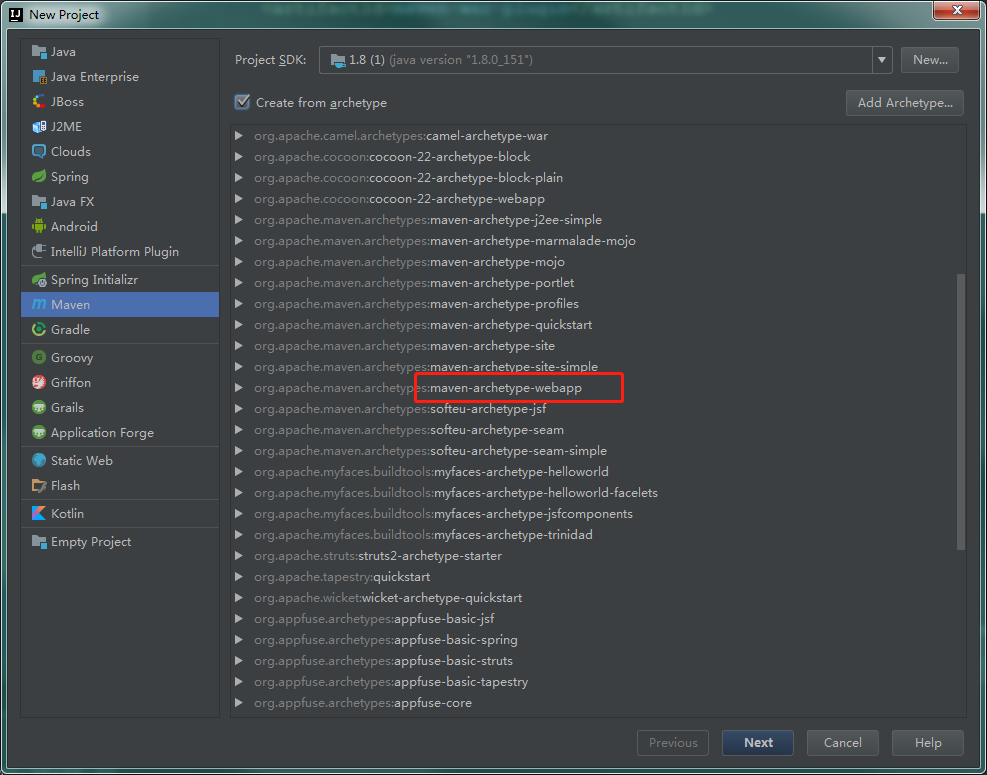Select appfuse-basic-tapestry row
The width and height of the screenshot is (987, 775).
391,682
